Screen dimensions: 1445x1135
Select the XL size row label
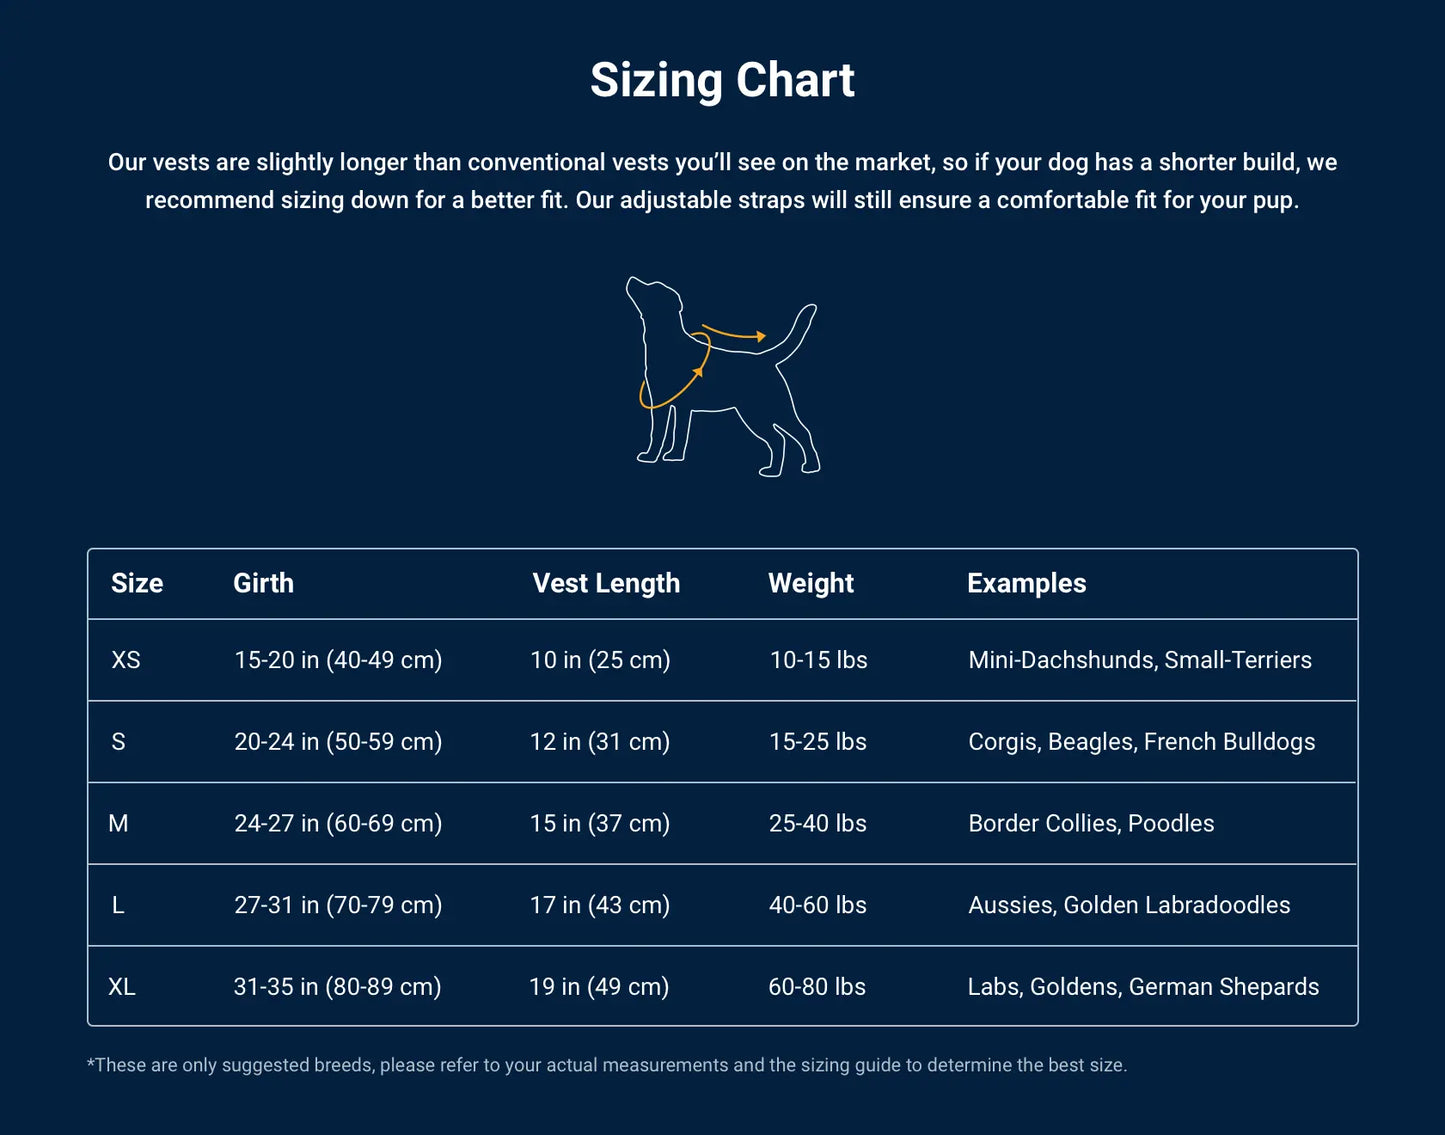[x=121, y=987]
